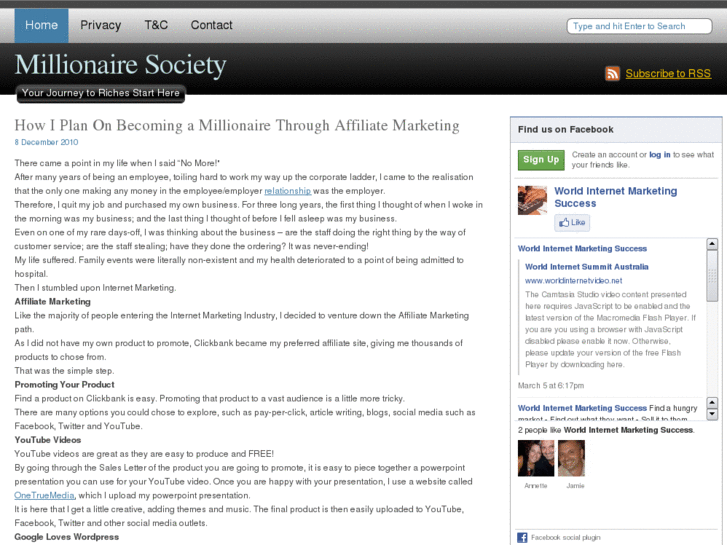Open the Privacy page
The image size is (727, 545).
tap(101, 25)
